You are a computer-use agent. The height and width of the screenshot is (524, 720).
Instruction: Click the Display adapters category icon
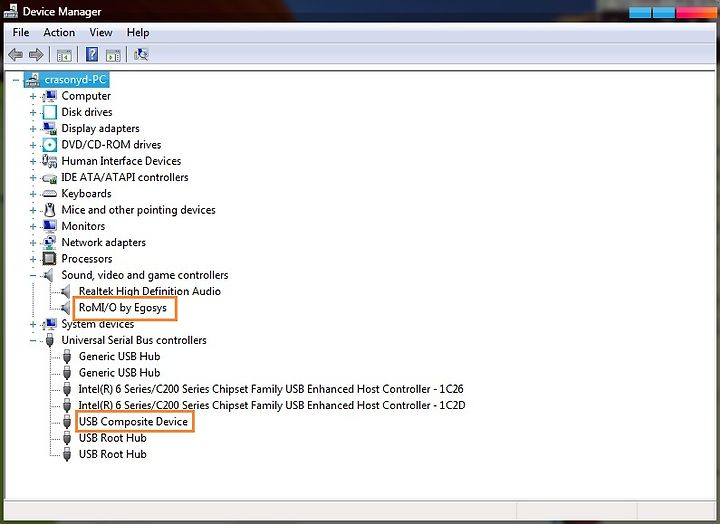50,129
